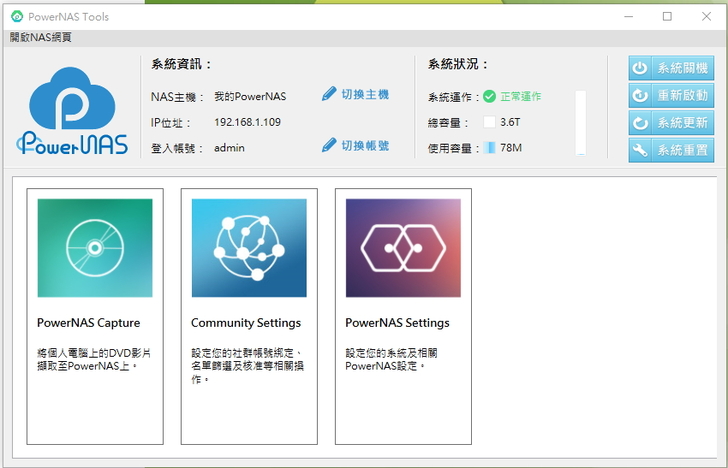Click the green checkmark status icon
This screenshot has height=468, width=728.
pyautogui.click(x=489, y=97)
